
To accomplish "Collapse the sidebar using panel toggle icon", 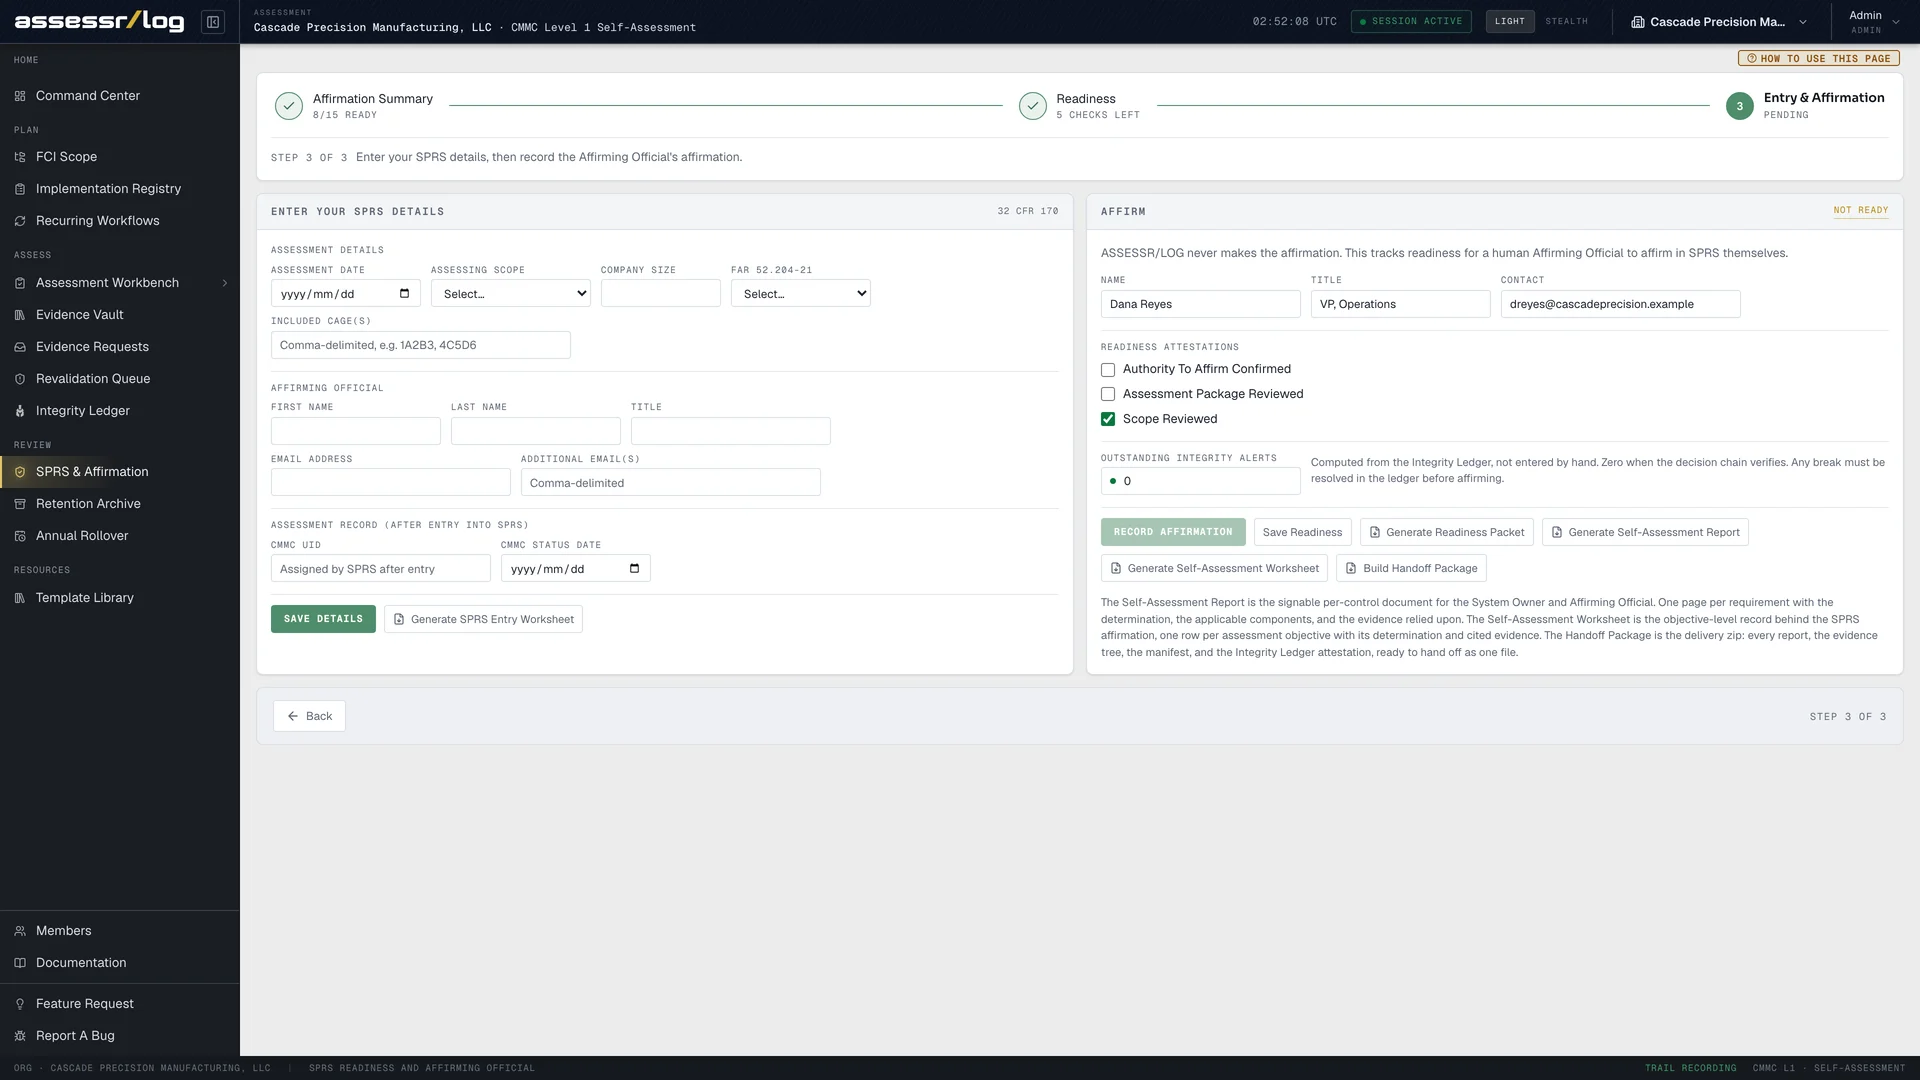I will click(x=213, y=22).
